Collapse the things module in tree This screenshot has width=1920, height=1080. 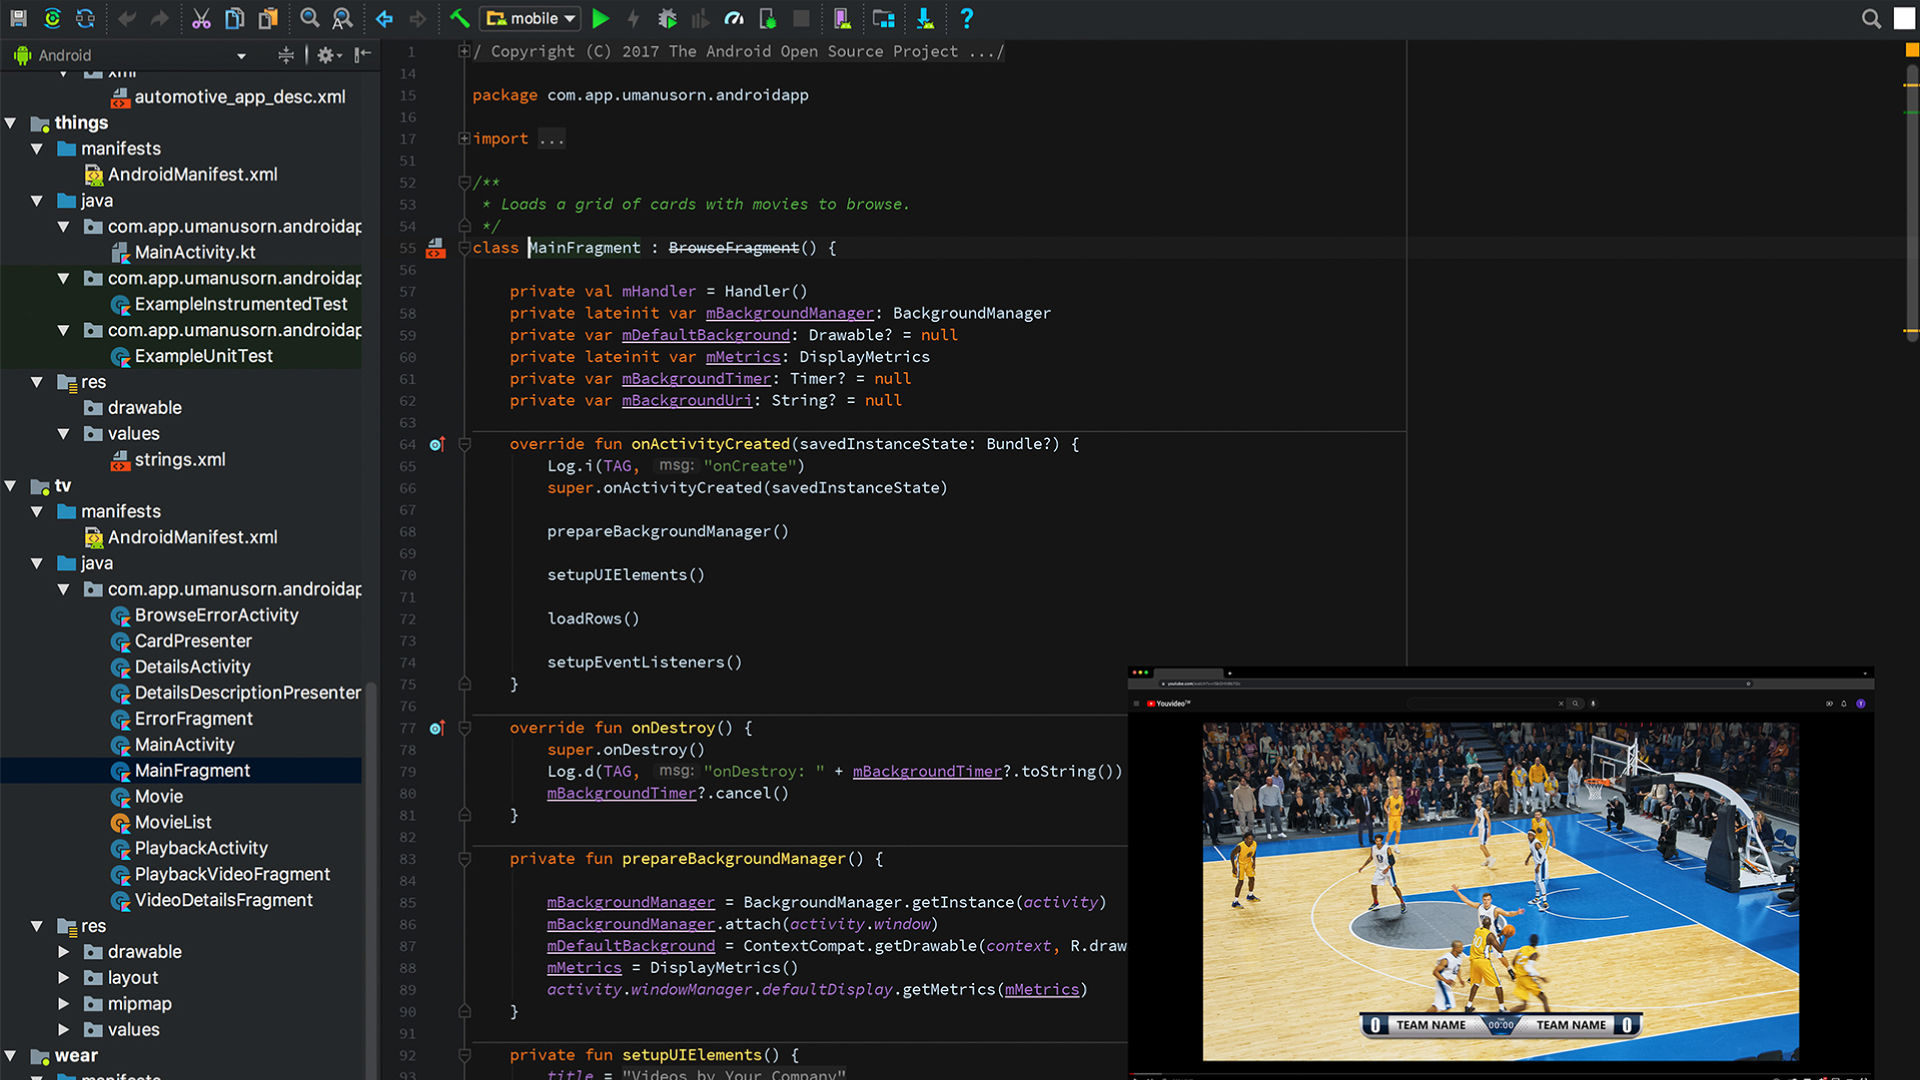pyautogui.click(x=11, y=123)
